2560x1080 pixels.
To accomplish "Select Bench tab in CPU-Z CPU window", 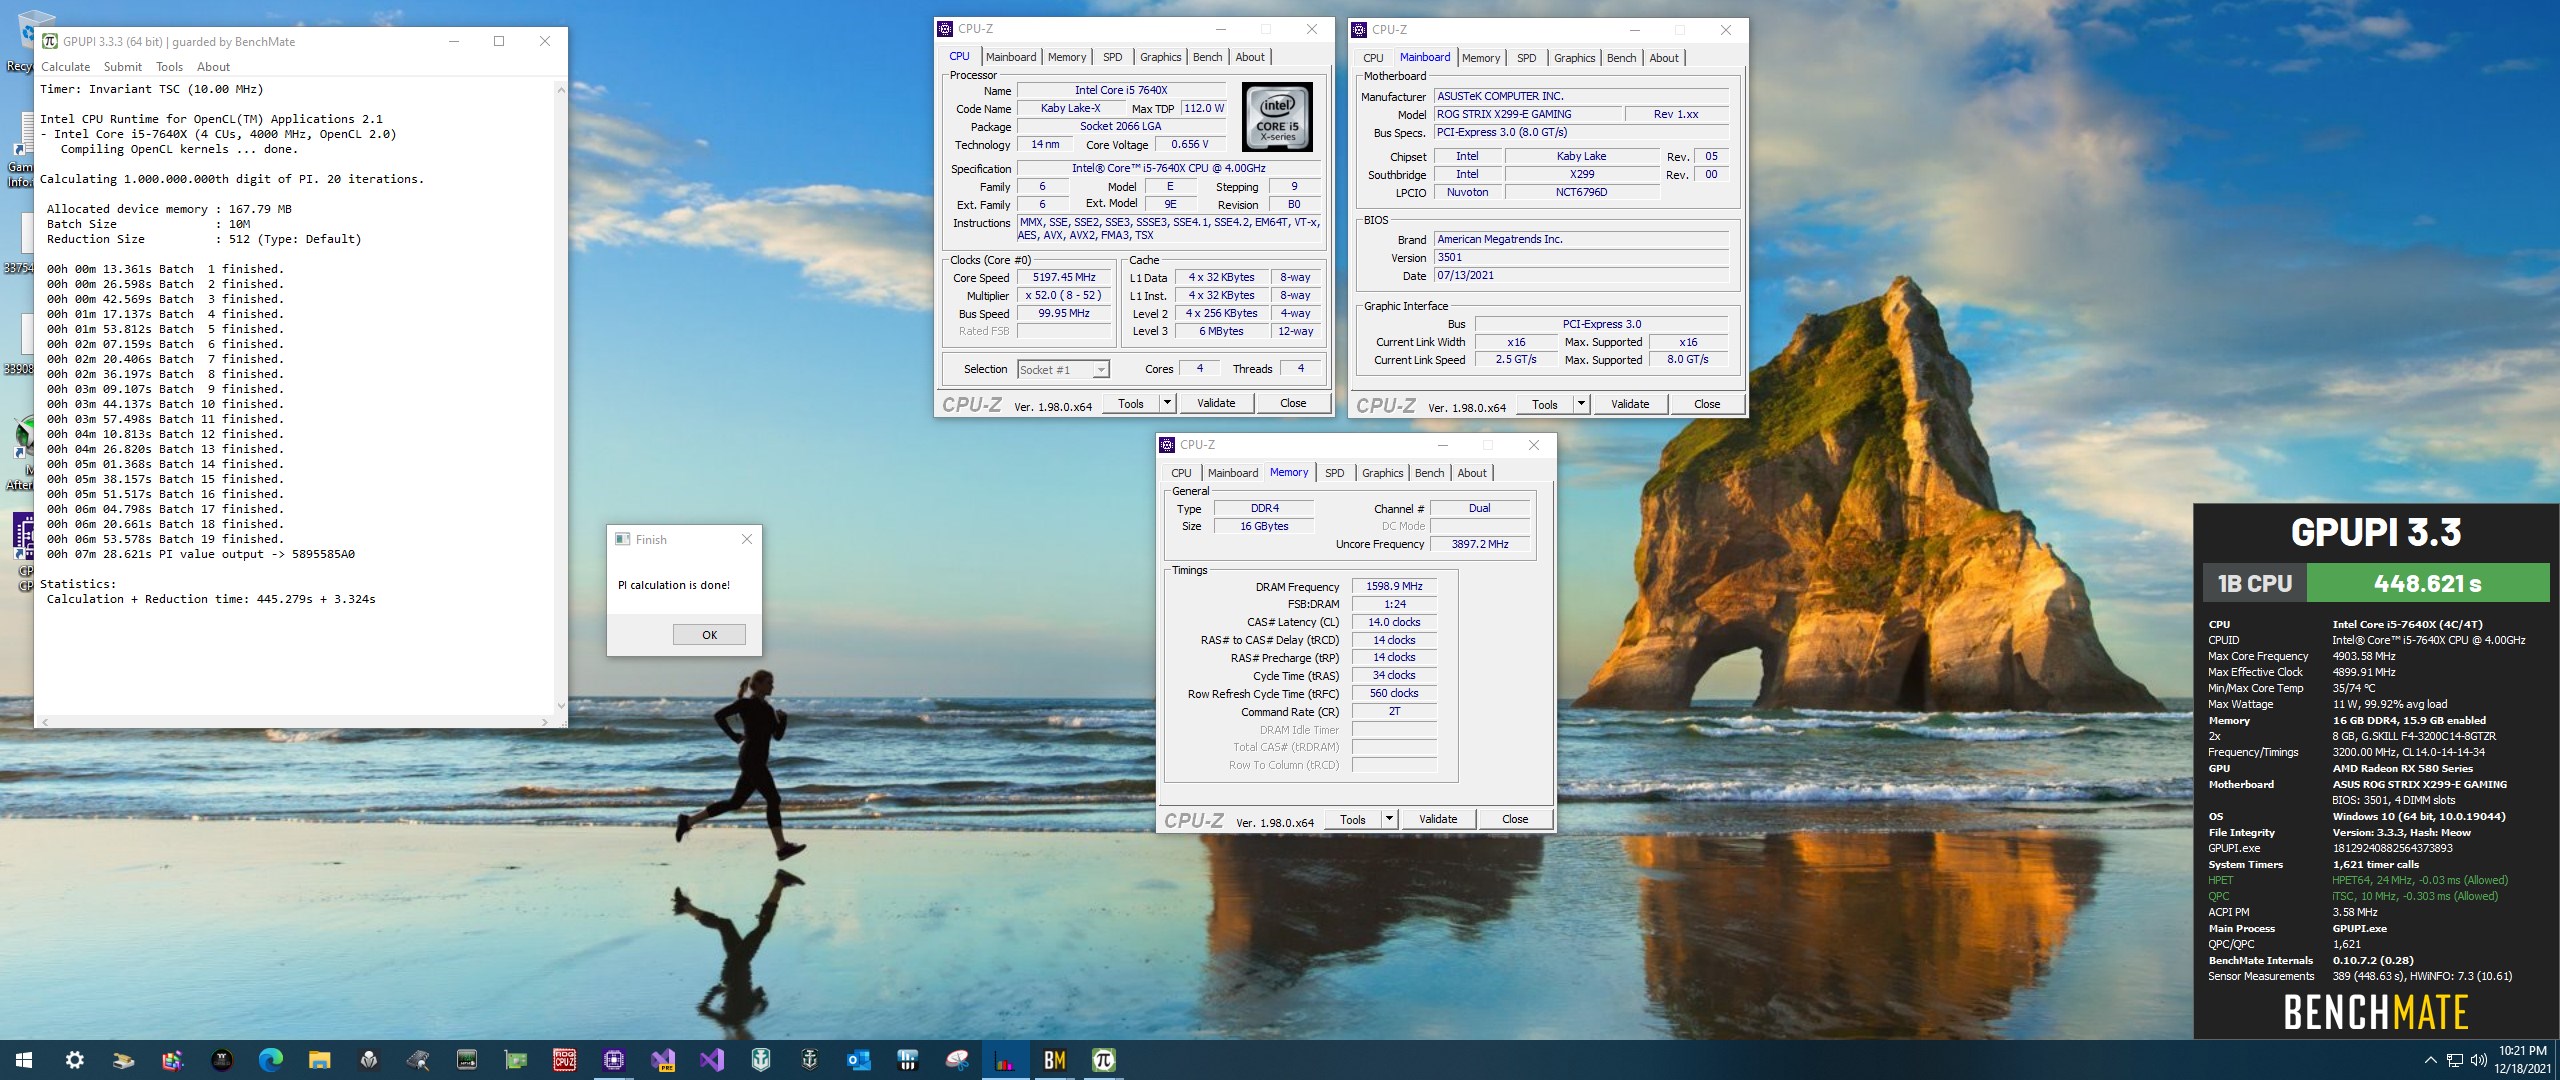I will pyautogui.click(x=1207, y=57).
